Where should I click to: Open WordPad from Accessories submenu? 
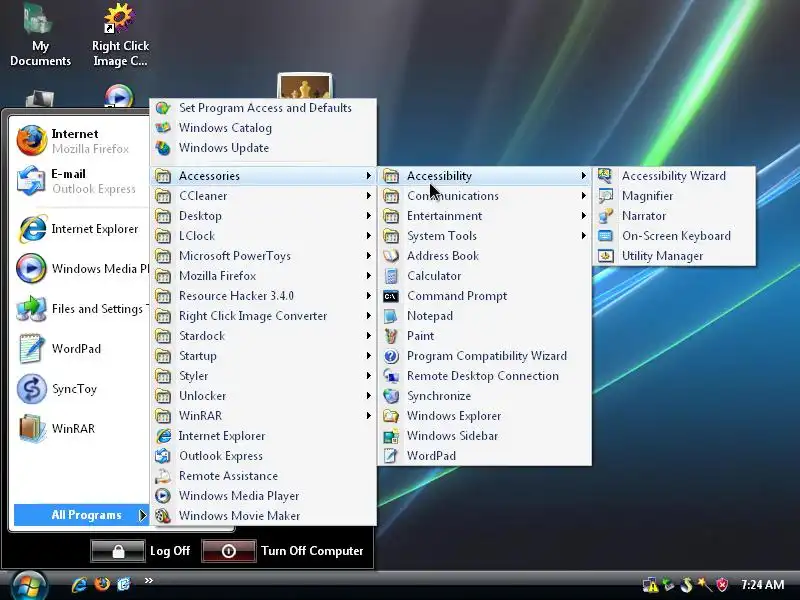[484, 456]
